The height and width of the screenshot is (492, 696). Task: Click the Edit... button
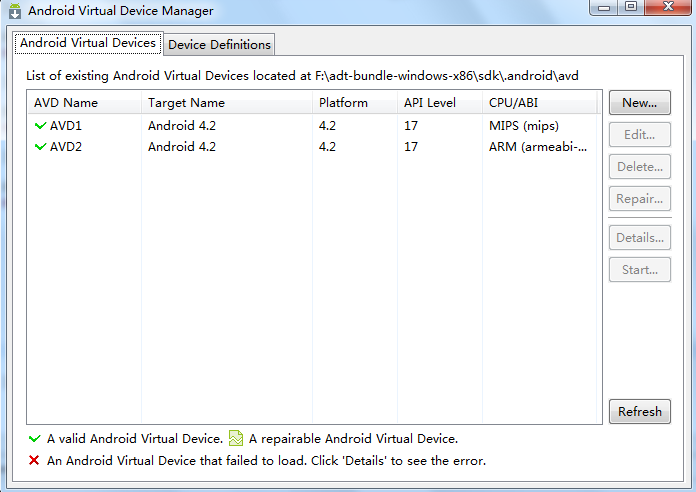pyautogui.click(x=640, y=135)
